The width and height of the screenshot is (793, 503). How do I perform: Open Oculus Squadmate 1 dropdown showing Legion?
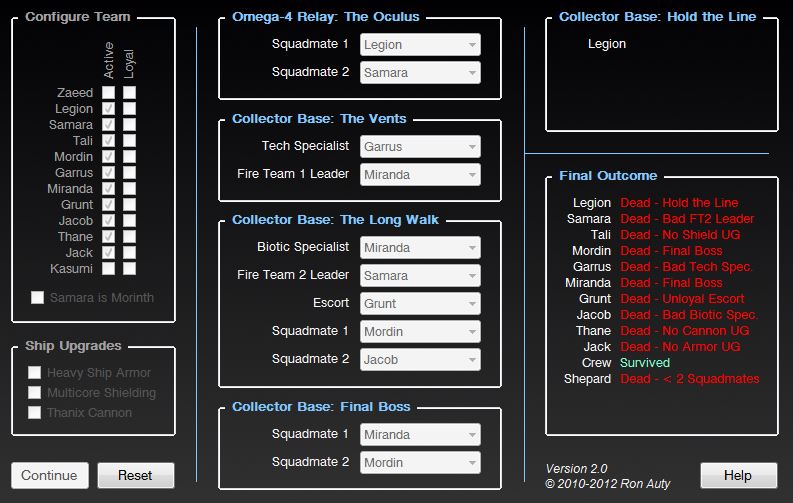pos(420,44)
